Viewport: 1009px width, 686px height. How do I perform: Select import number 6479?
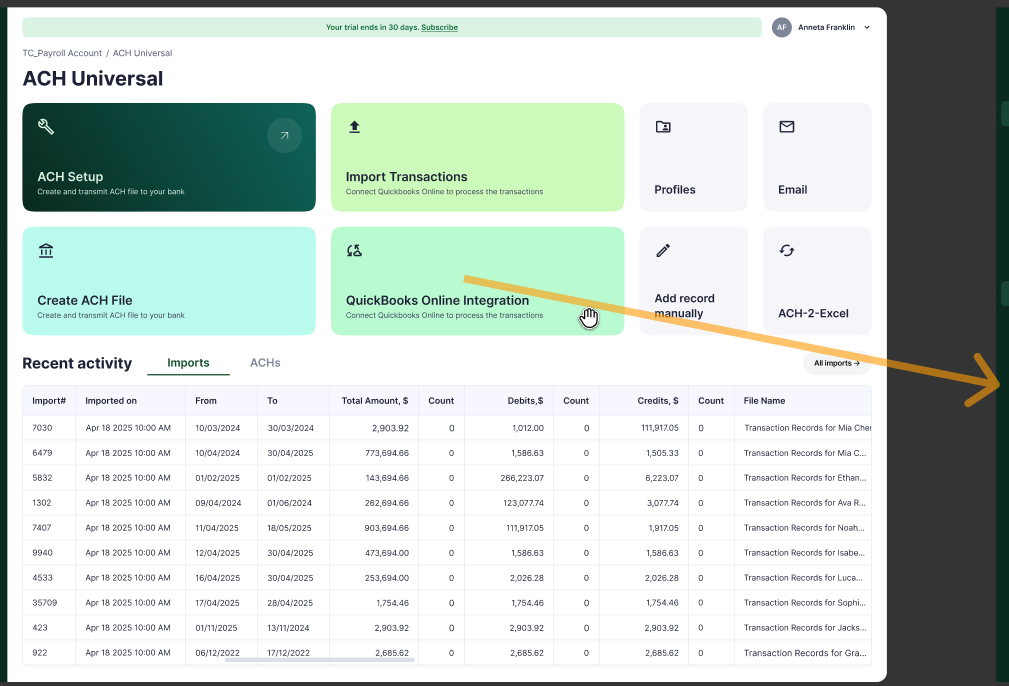coord(42,453)
